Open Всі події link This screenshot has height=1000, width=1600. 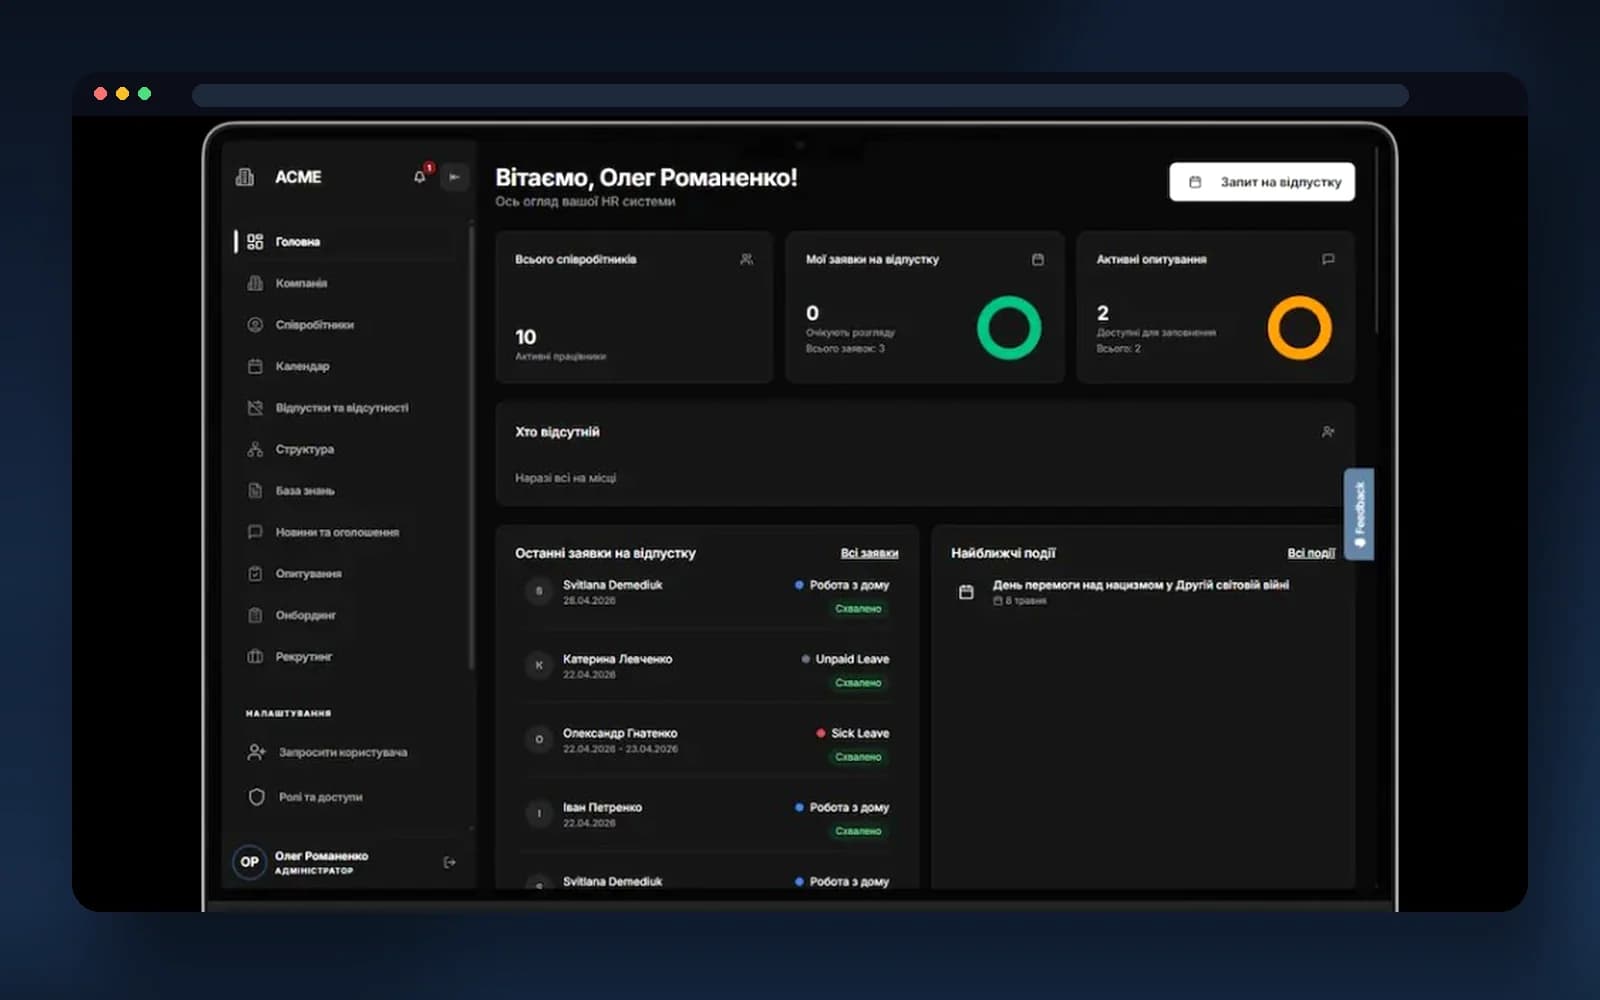coord(1311,553)
